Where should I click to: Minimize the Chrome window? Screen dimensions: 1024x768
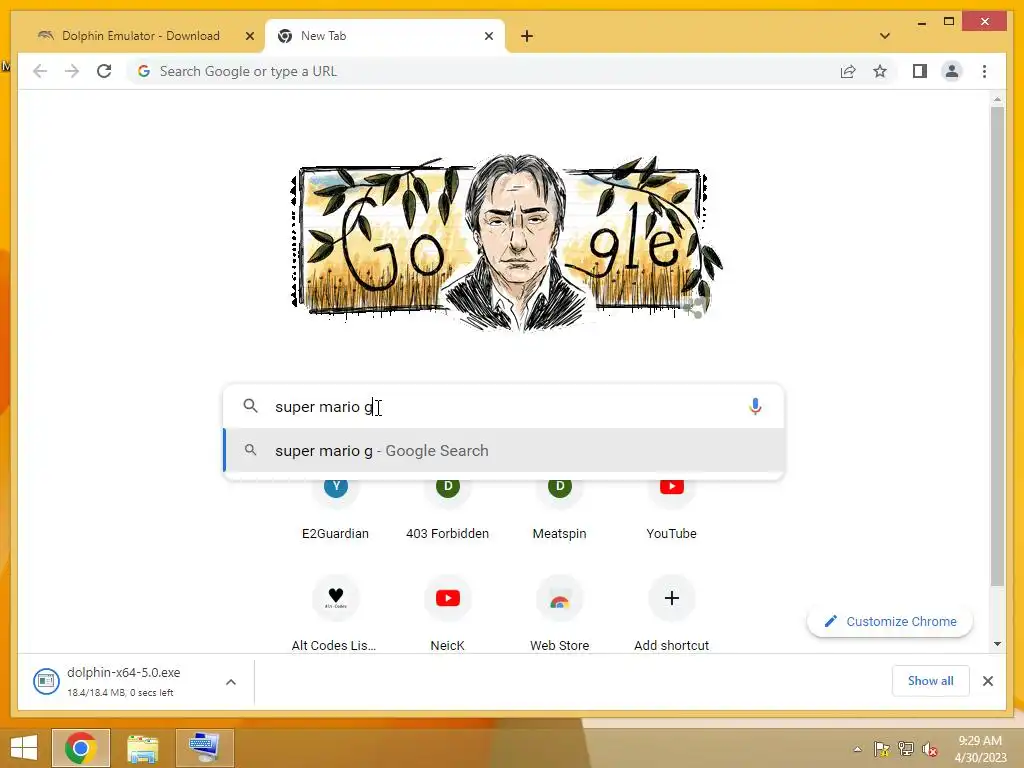point(921,23)
